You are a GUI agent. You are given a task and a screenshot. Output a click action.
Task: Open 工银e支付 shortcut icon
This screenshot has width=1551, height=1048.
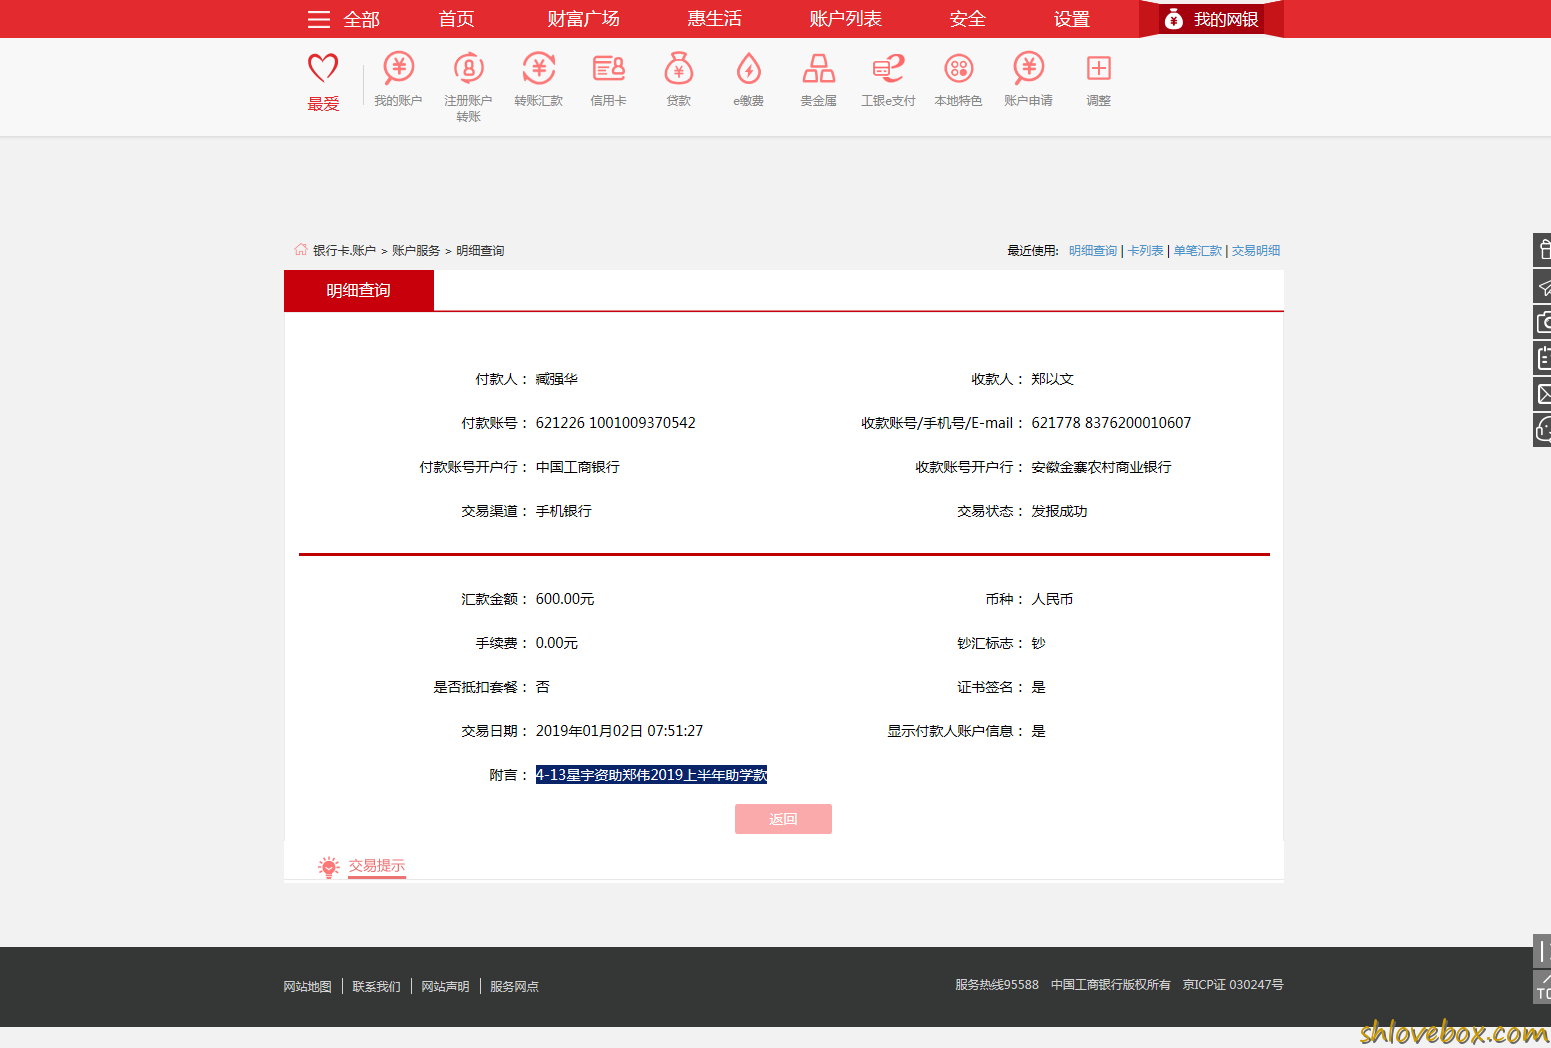tap(889, 68)
